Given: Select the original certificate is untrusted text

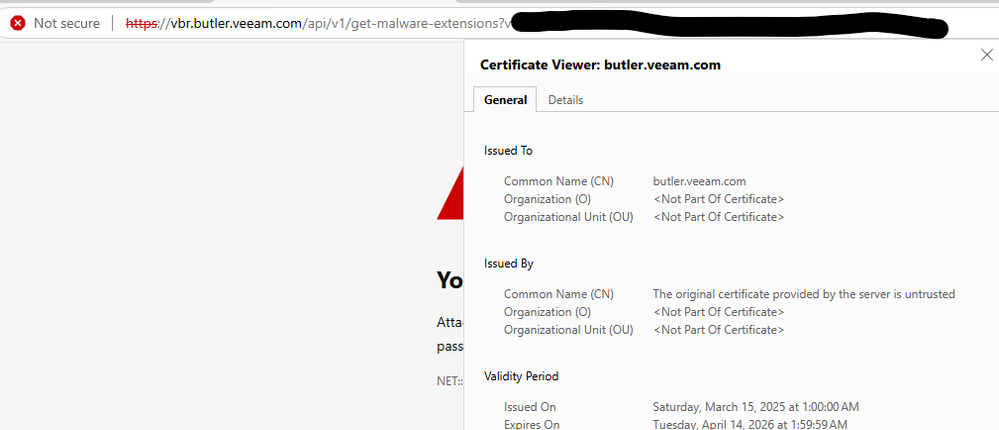Looking at the screenshot, I should coord(804,294).
